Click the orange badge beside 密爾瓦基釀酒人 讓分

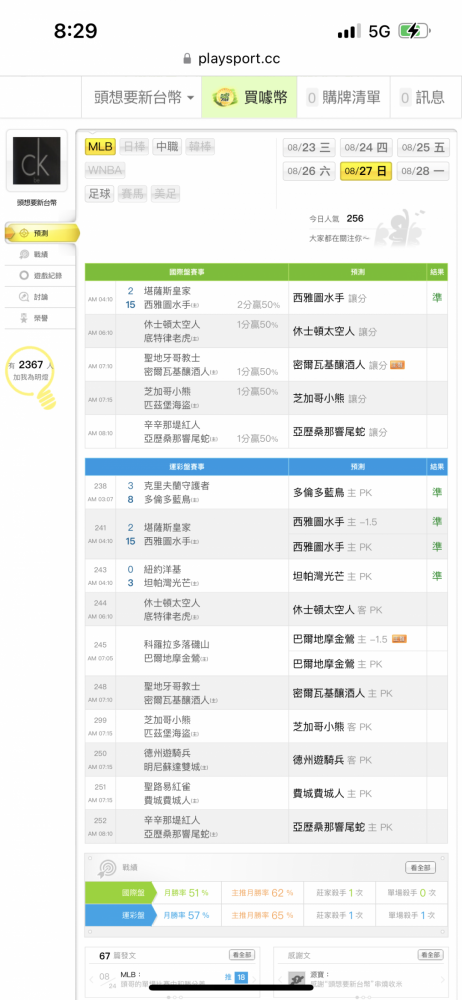pos(398,365)
